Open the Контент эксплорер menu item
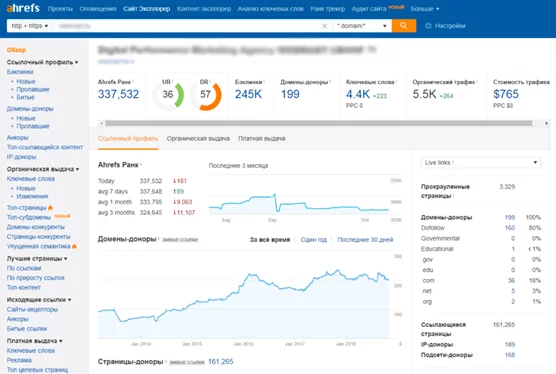The width and height of the screenshot is (556, 374). pos(204,9)
